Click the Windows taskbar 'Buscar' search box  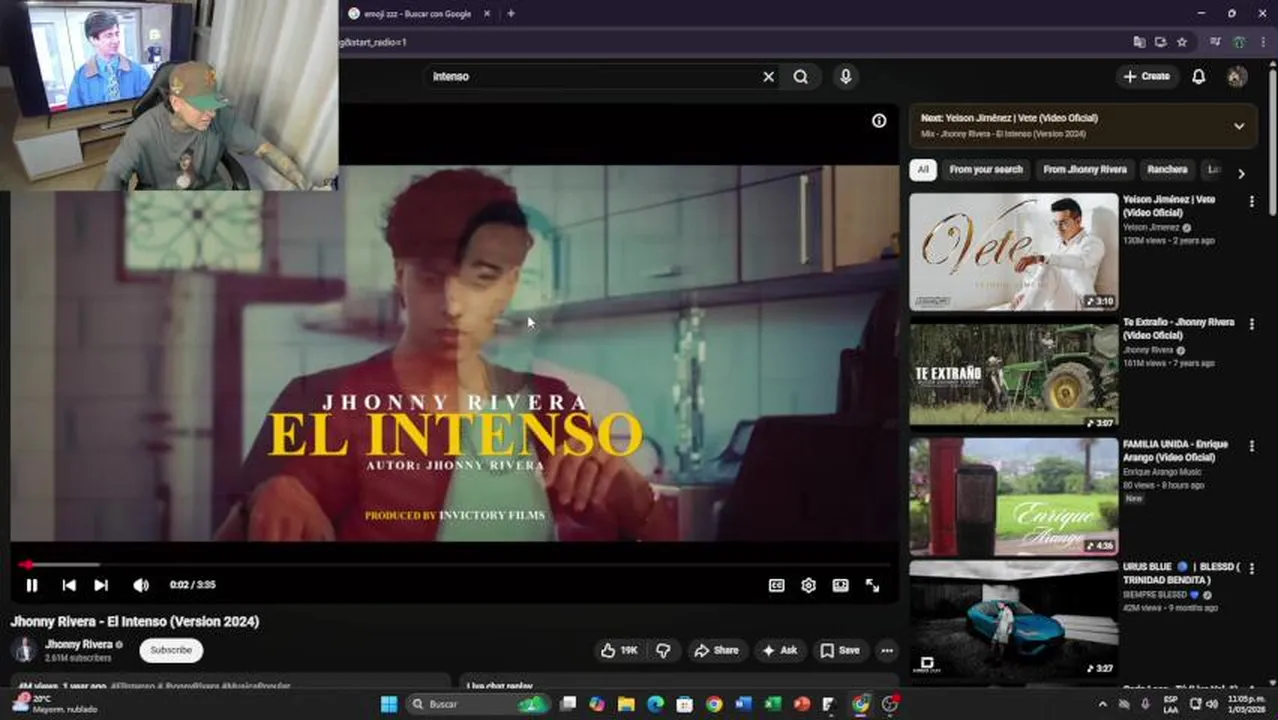tap(478, 704)
